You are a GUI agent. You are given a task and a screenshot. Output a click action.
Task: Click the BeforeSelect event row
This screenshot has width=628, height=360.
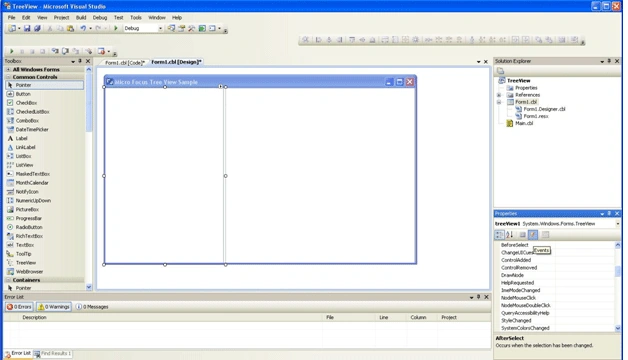pos(554,245)
